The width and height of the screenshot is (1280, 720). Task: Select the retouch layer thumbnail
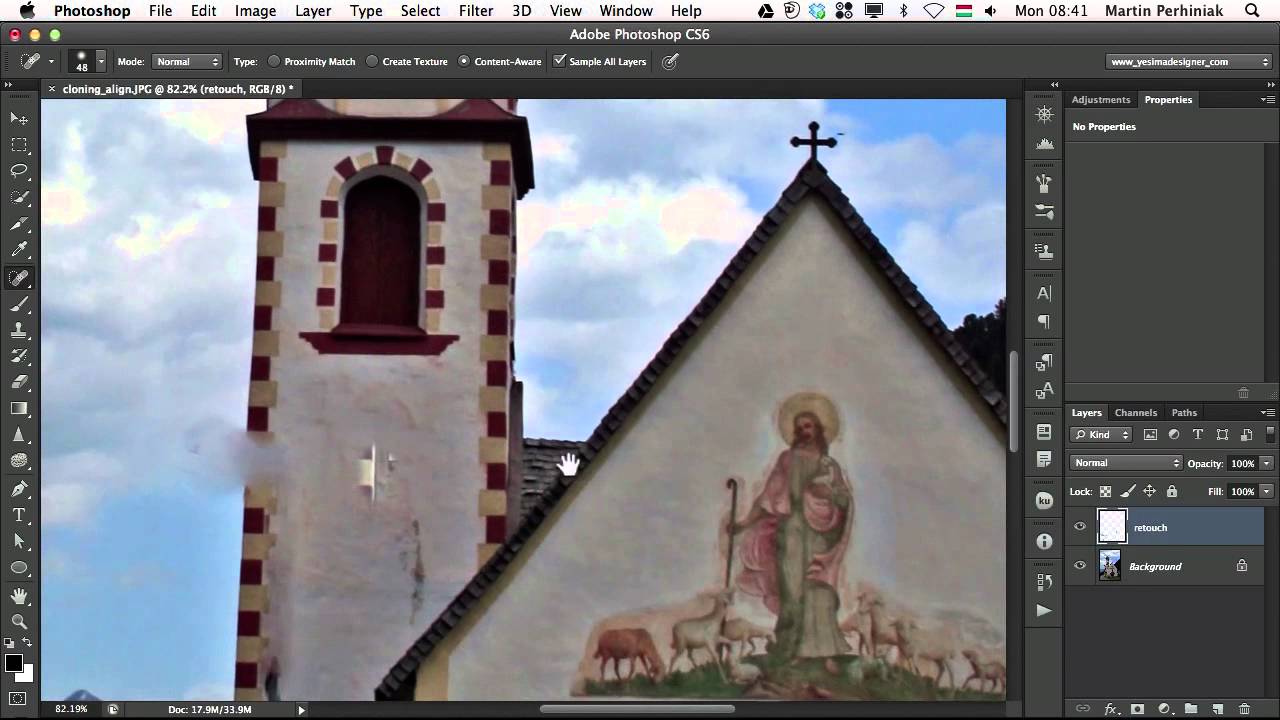(1112, 527)
